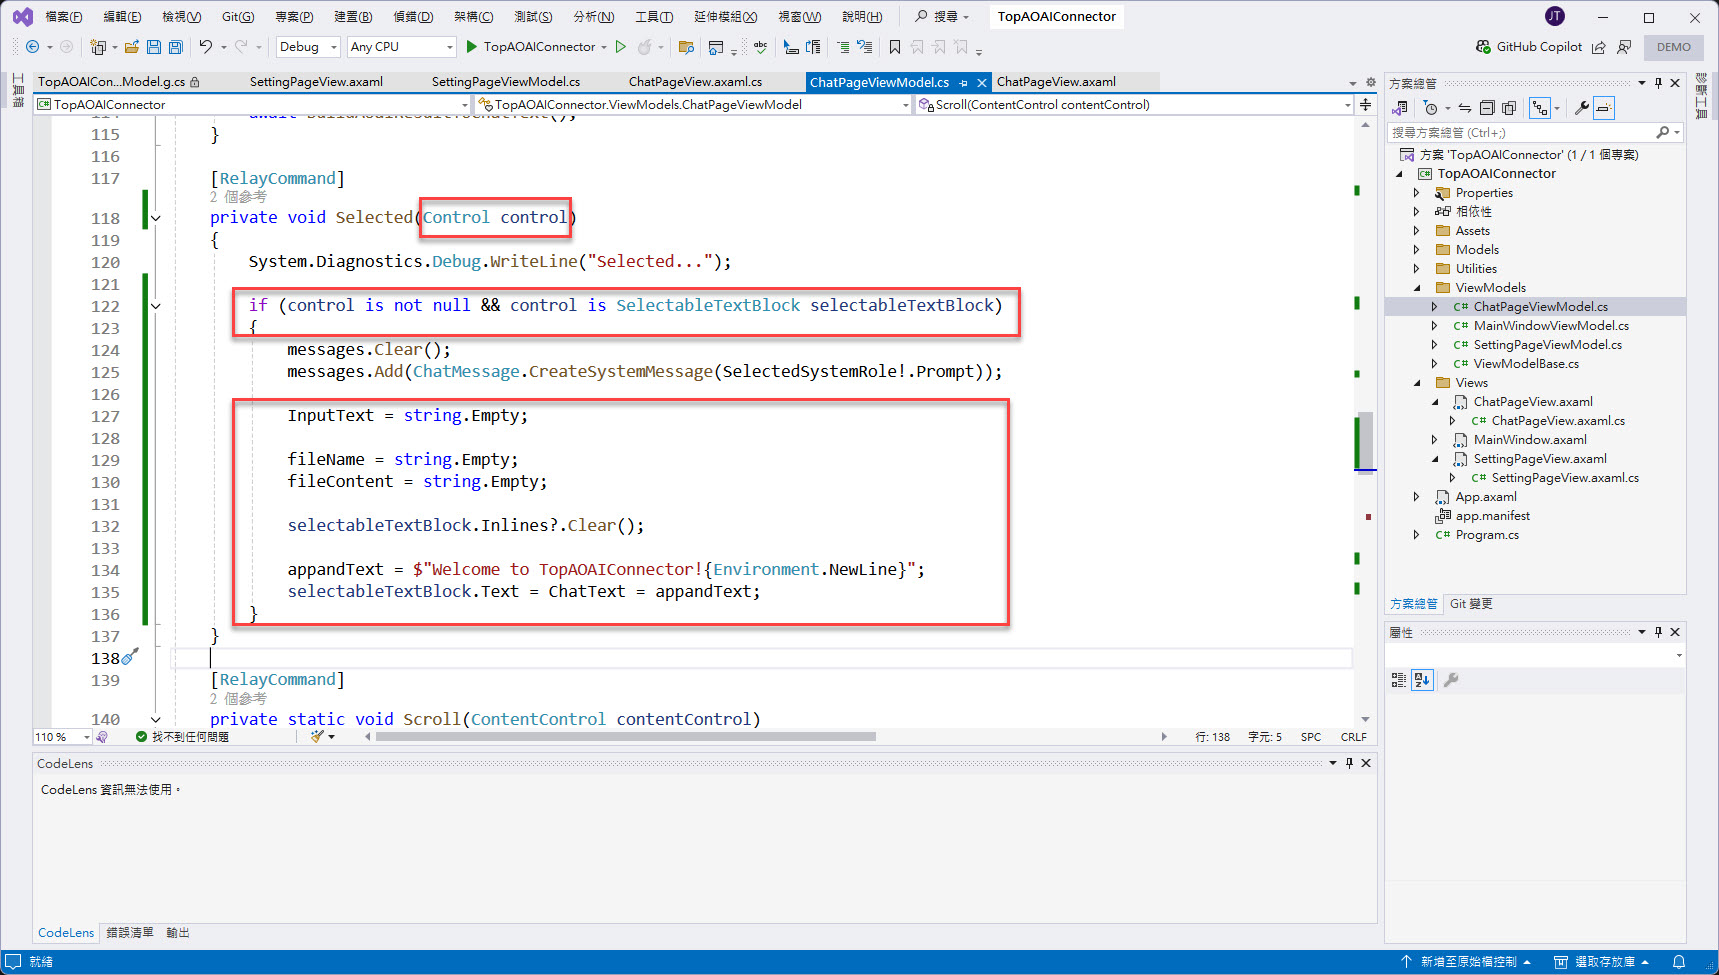Switch to the SettingPageView.axaml tab
1719x975 pixels.
click(316, 82)
